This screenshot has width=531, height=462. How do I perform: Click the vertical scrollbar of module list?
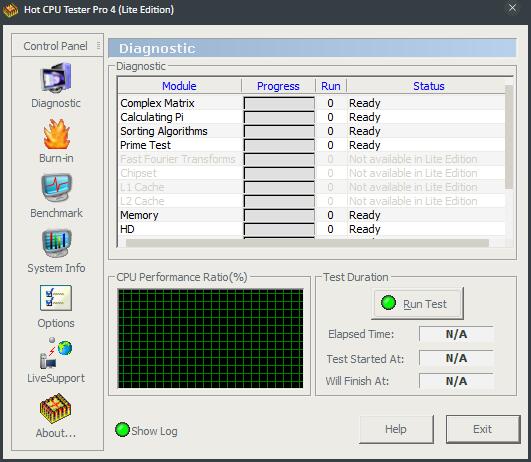[509, 137]
